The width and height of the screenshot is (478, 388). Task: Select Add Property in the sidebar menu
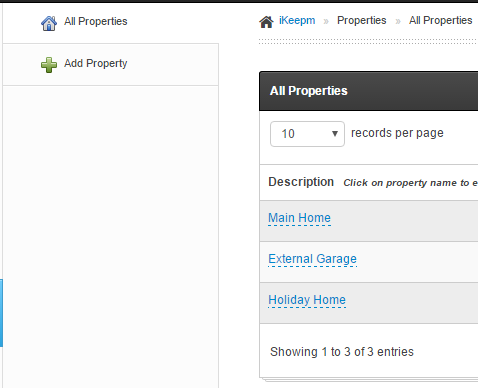tap(96, 63)
